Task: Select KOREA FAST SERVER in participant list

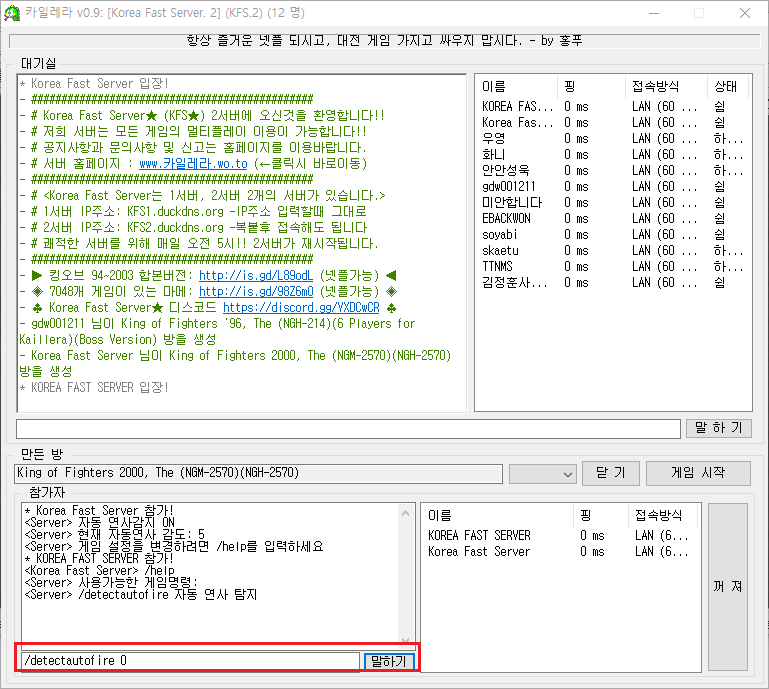Action: [x=479, y=536]
